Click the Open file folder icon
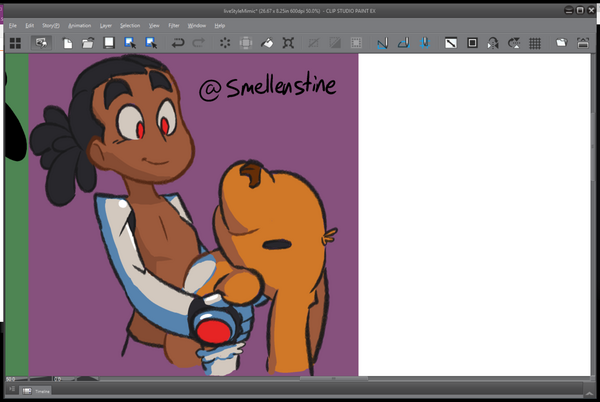This screenshot has width=600, height=402. click(x=87, y=43)
